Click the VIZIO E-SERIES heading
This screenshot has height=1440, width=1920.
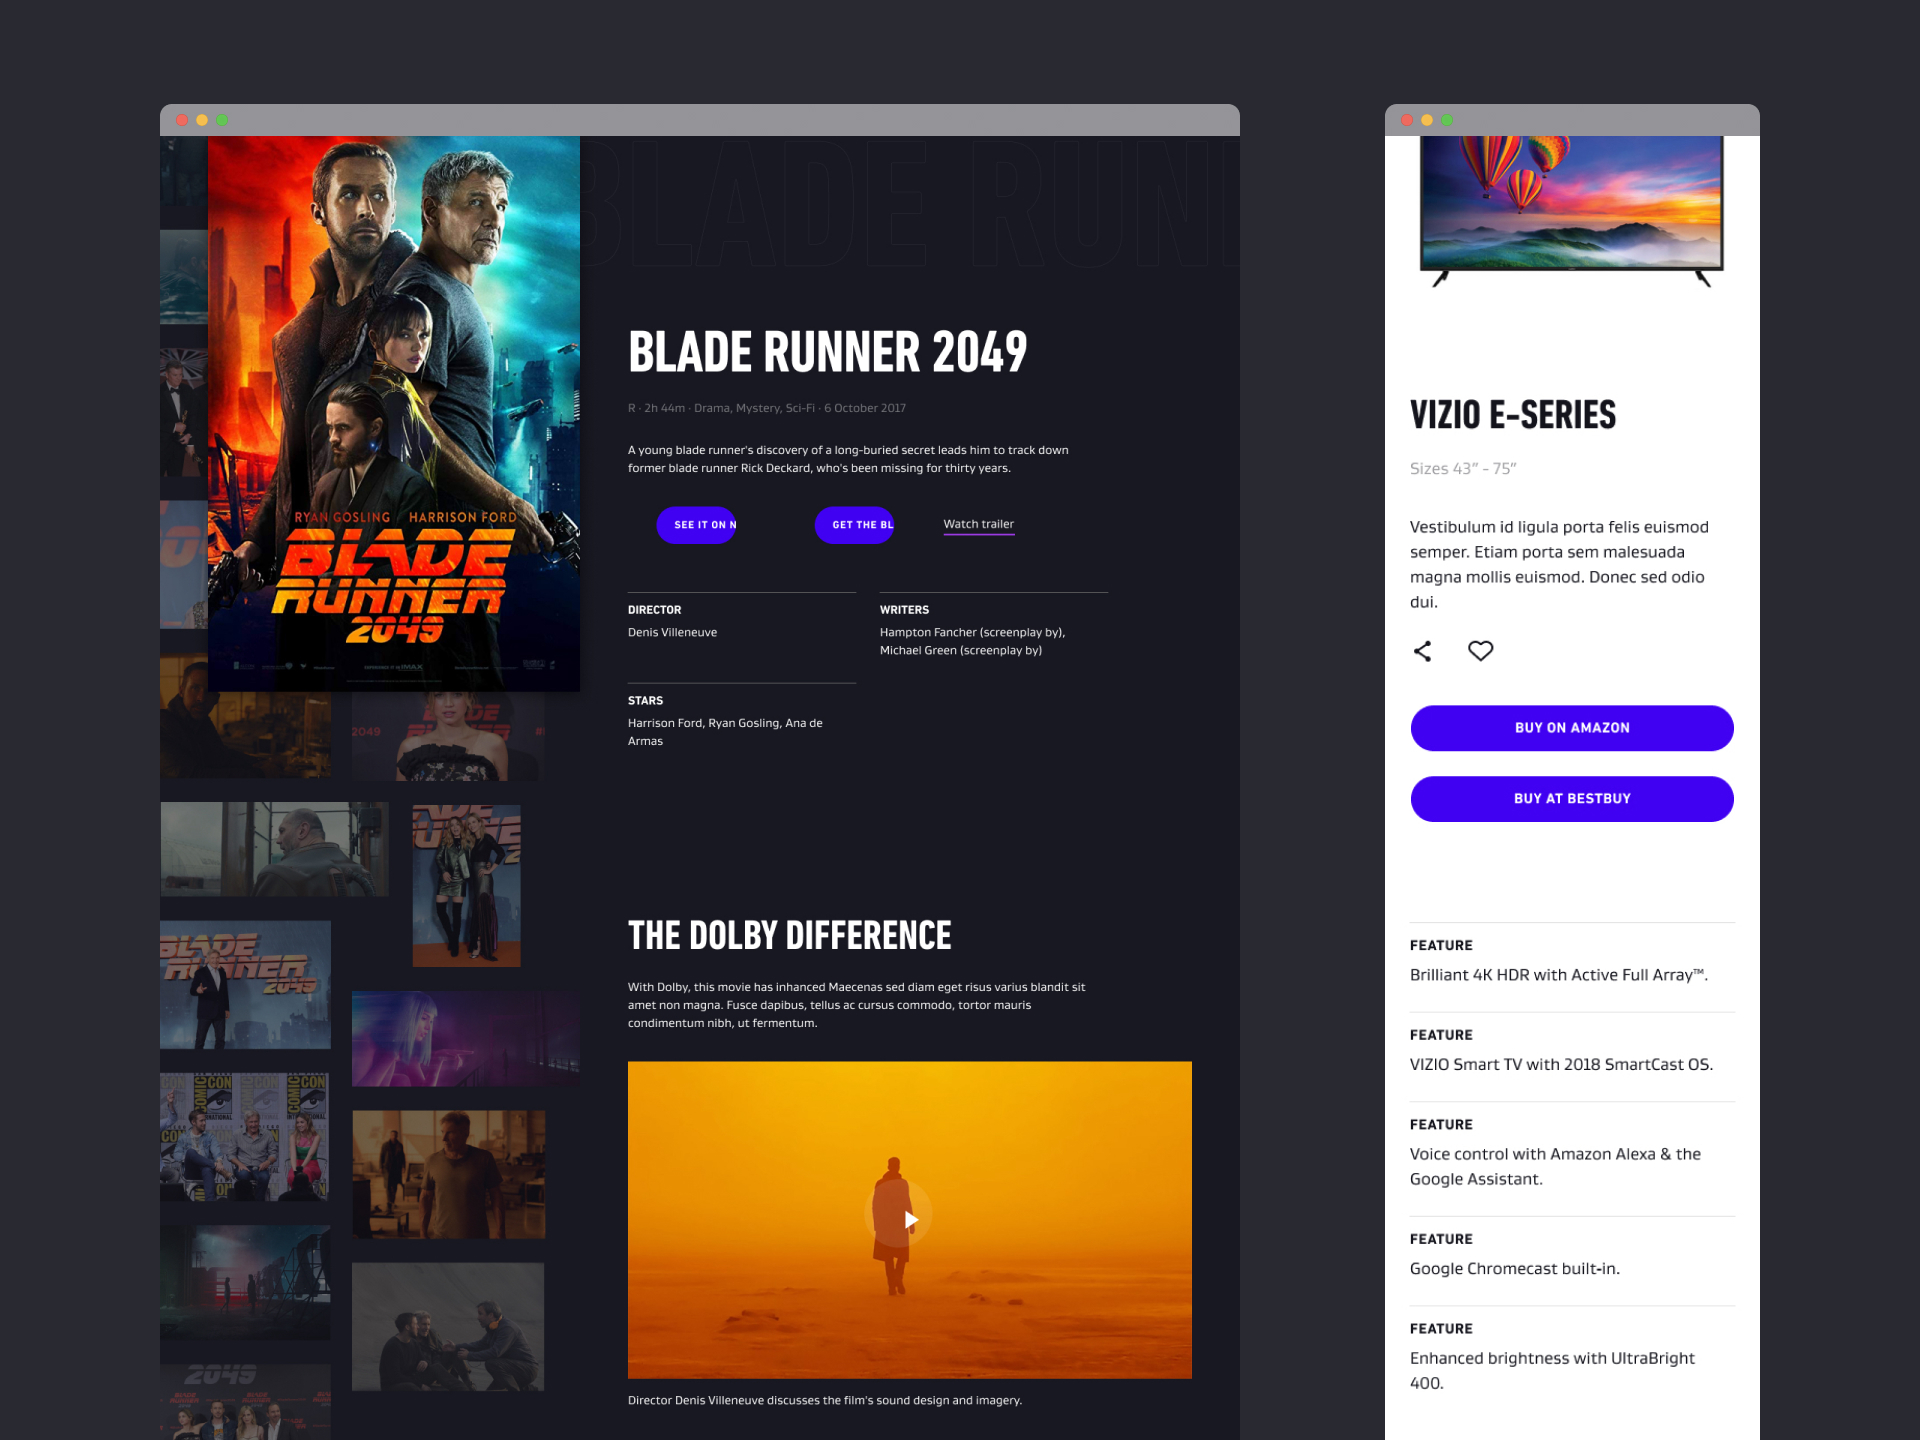(x=1512, y=414)
